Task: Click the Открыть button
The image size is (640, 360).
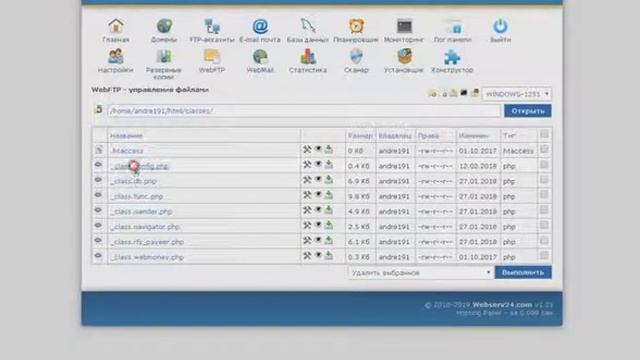Action: click(x=528, y=111)
